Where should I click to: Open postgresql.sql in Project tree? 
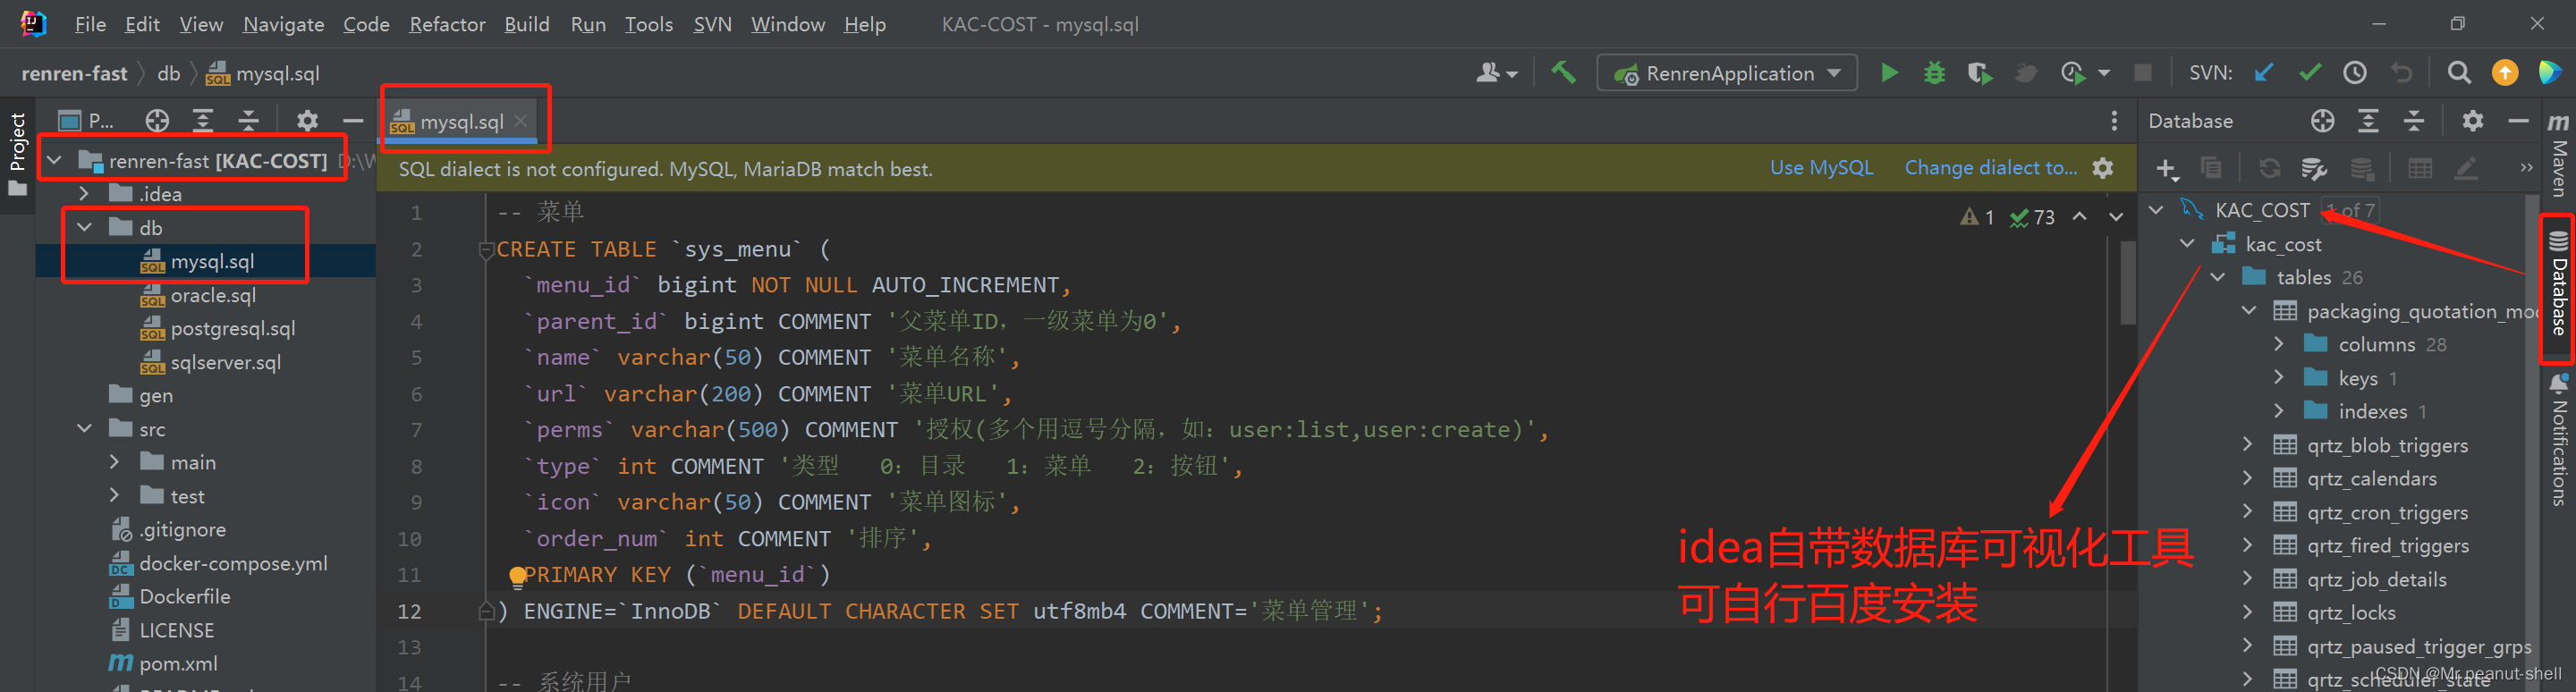click(x=233, y=328)
